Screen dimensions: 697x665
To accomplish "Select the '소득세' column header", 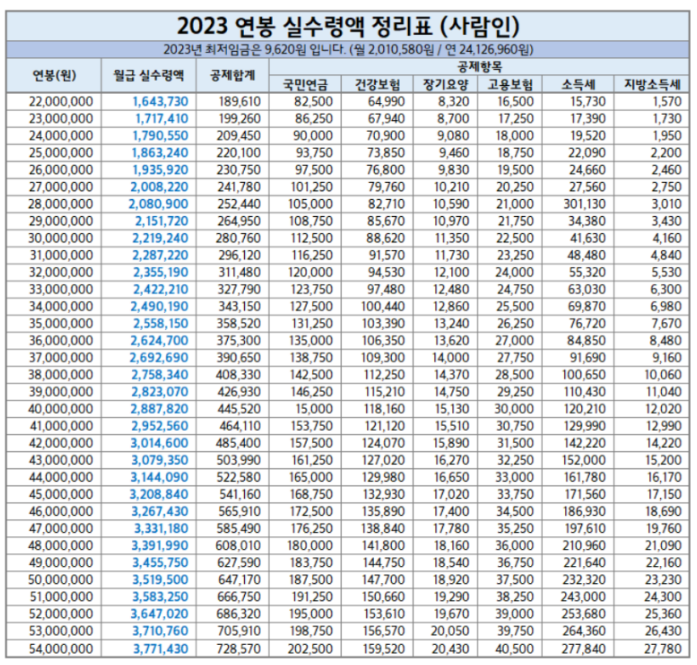I will 578,84.
